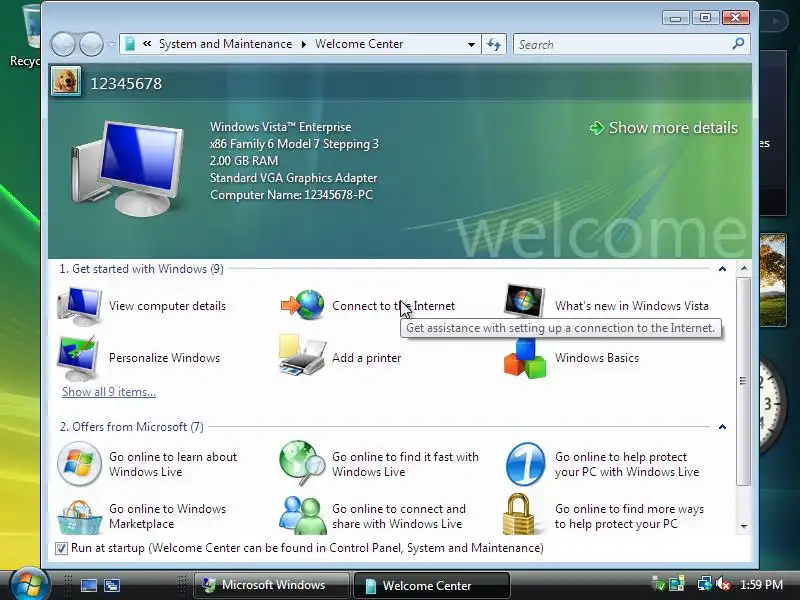Image resolution: width=800 pixels, height=600 pixels.
Task: Click the 2.00 GB RAM text
Action: tap(244, 161)
